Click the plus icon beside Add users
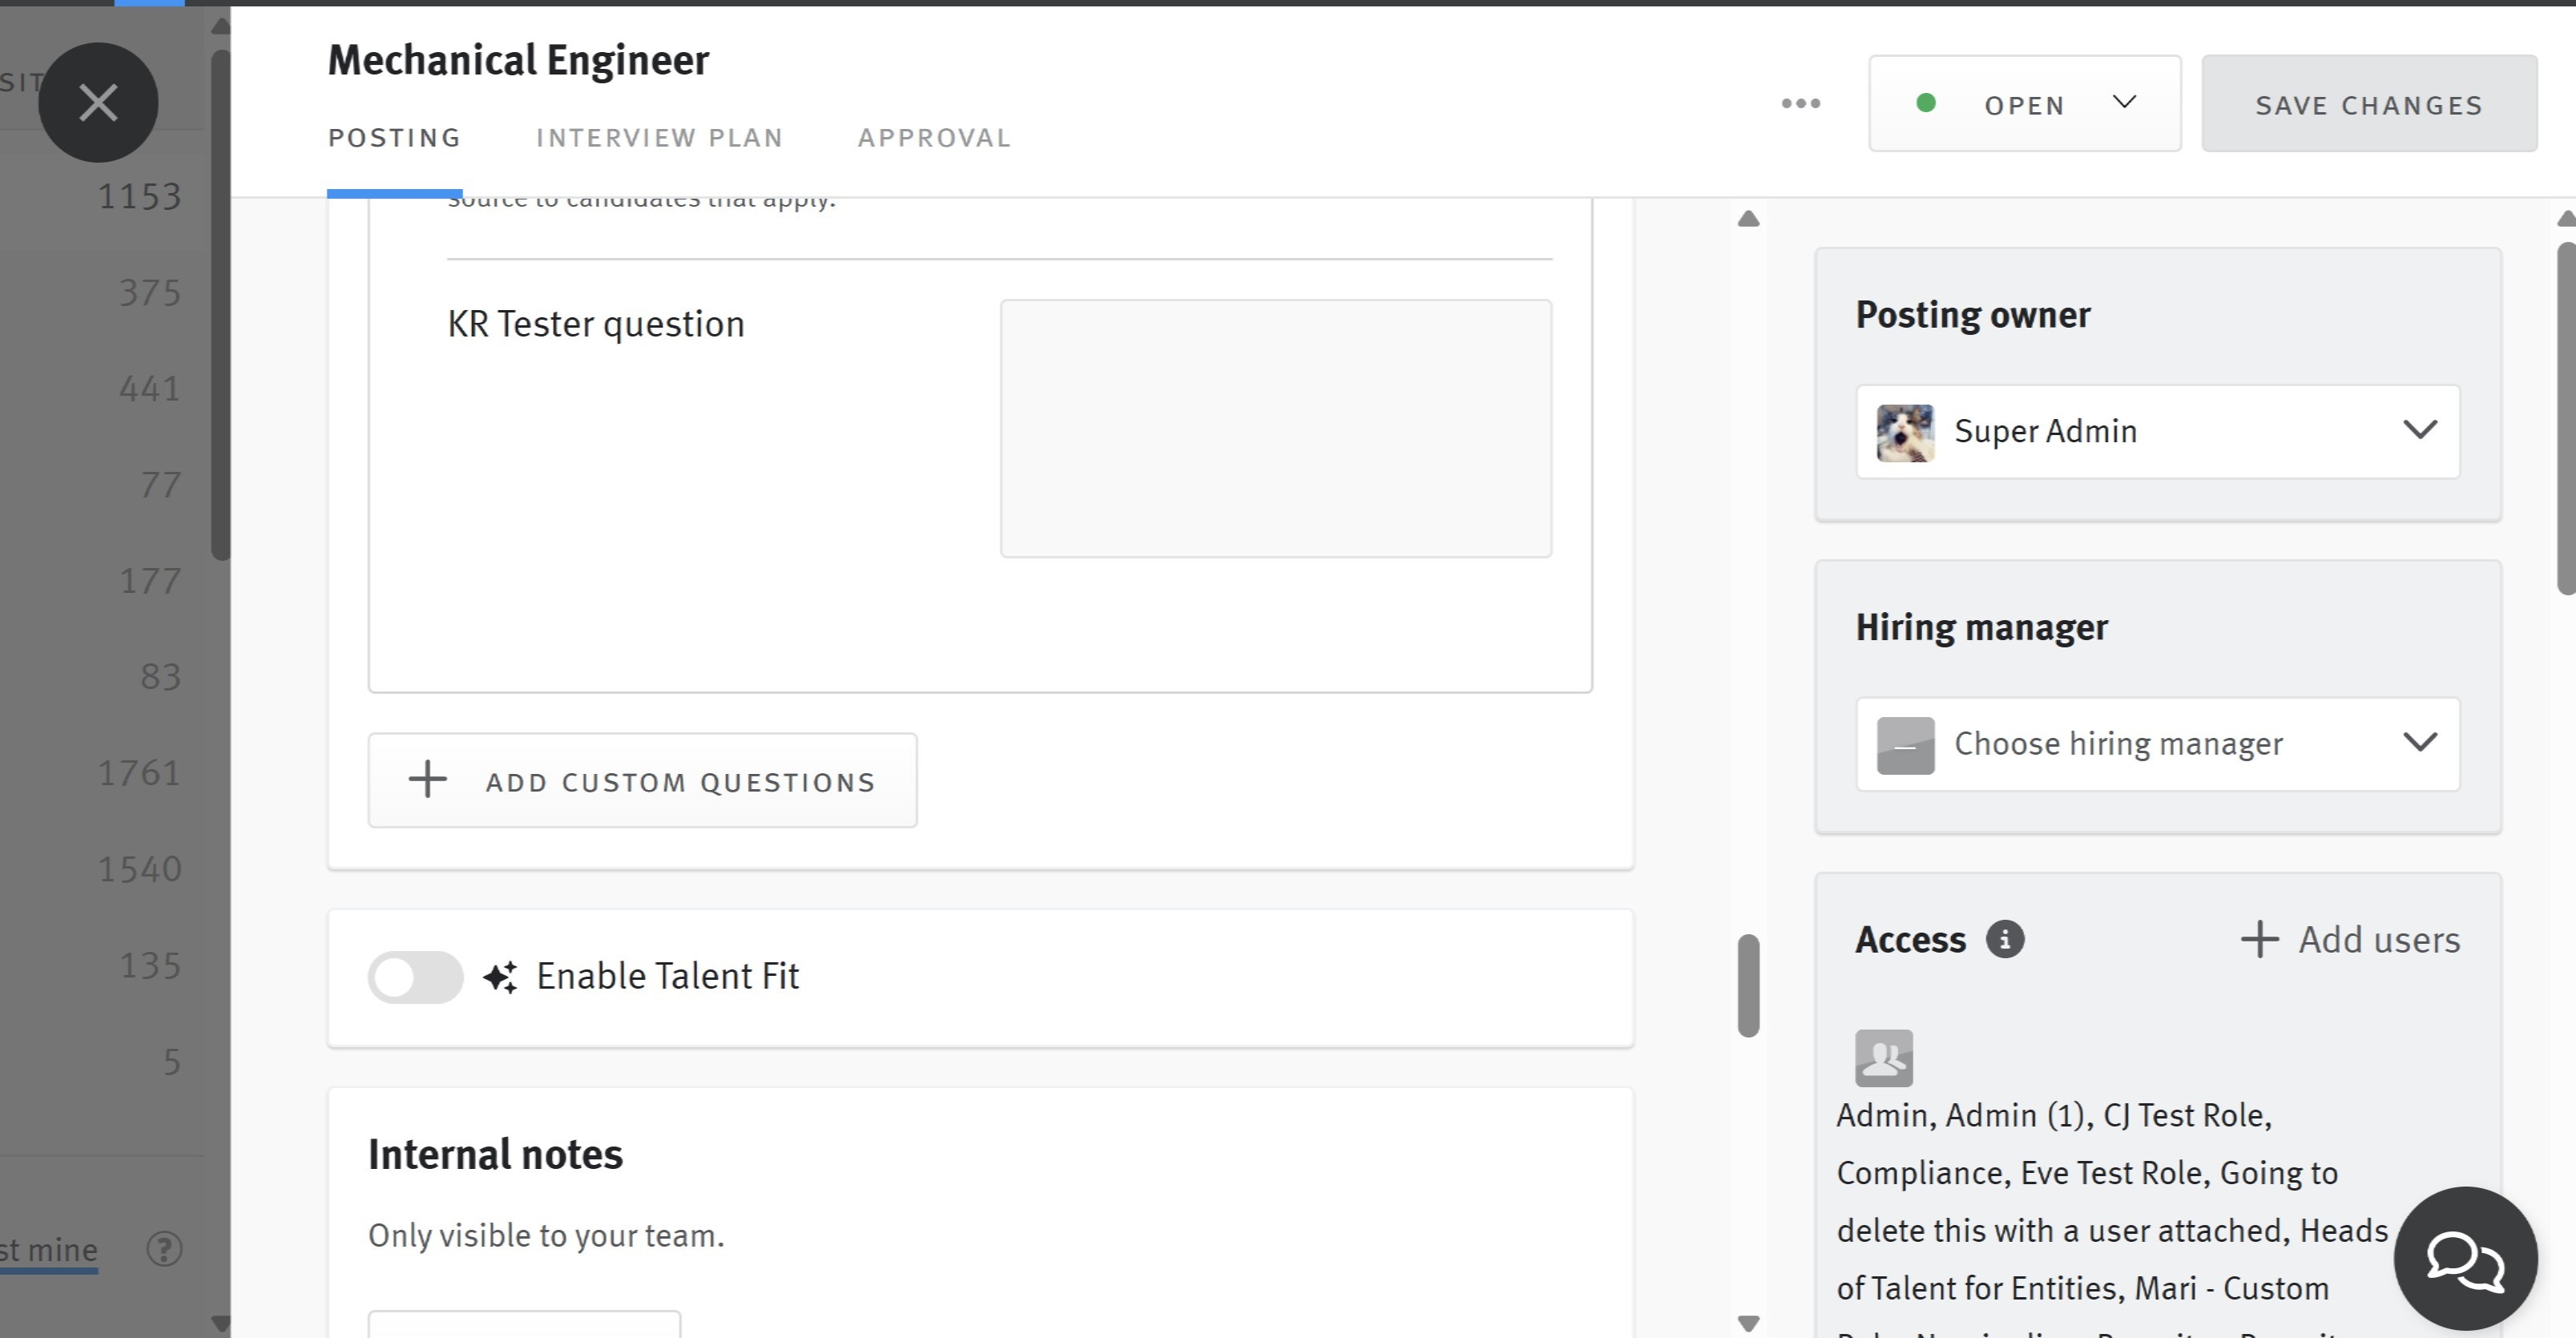 pyautogui.click(x=2258, y=939)
